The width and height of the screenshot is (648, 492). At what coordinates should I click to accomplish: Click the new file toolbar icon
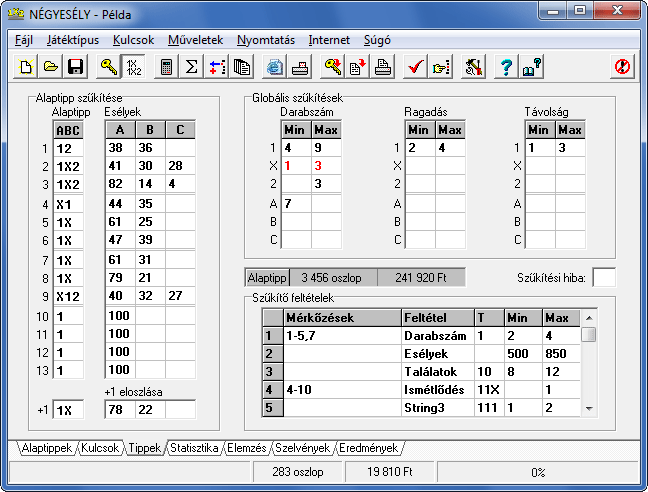(x=26, y=67)
